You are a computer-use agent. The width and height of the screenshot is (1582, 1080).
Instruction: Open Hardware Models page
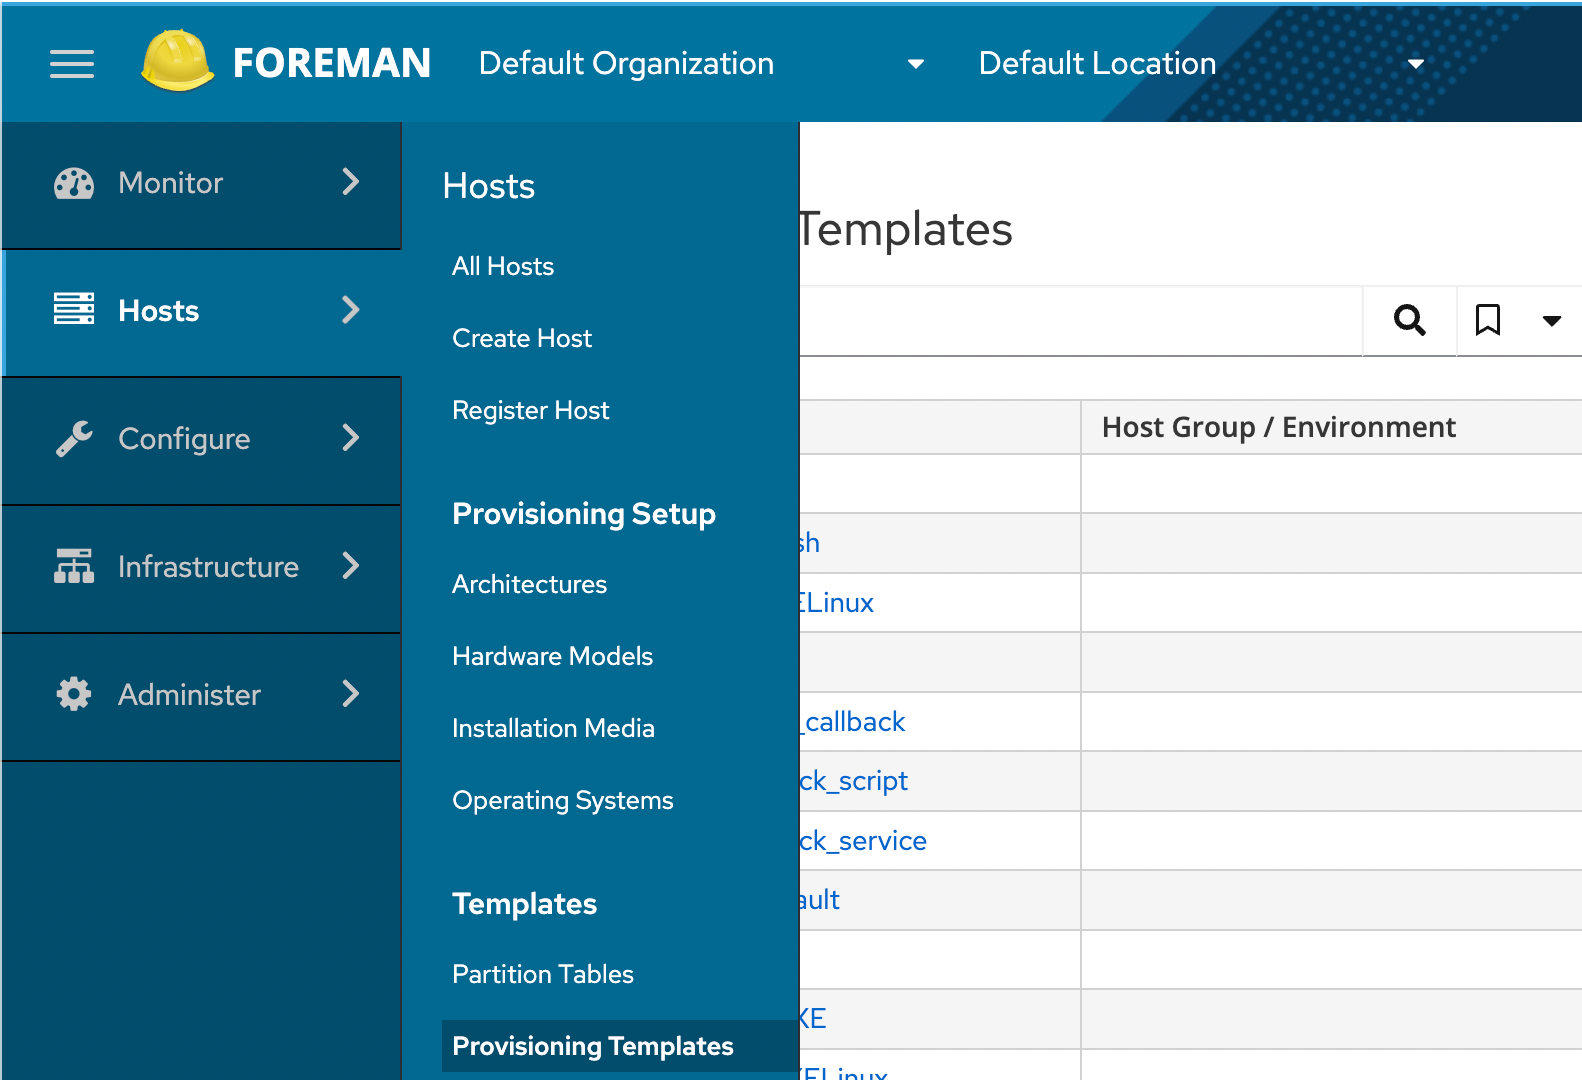(x=553, y=656)
